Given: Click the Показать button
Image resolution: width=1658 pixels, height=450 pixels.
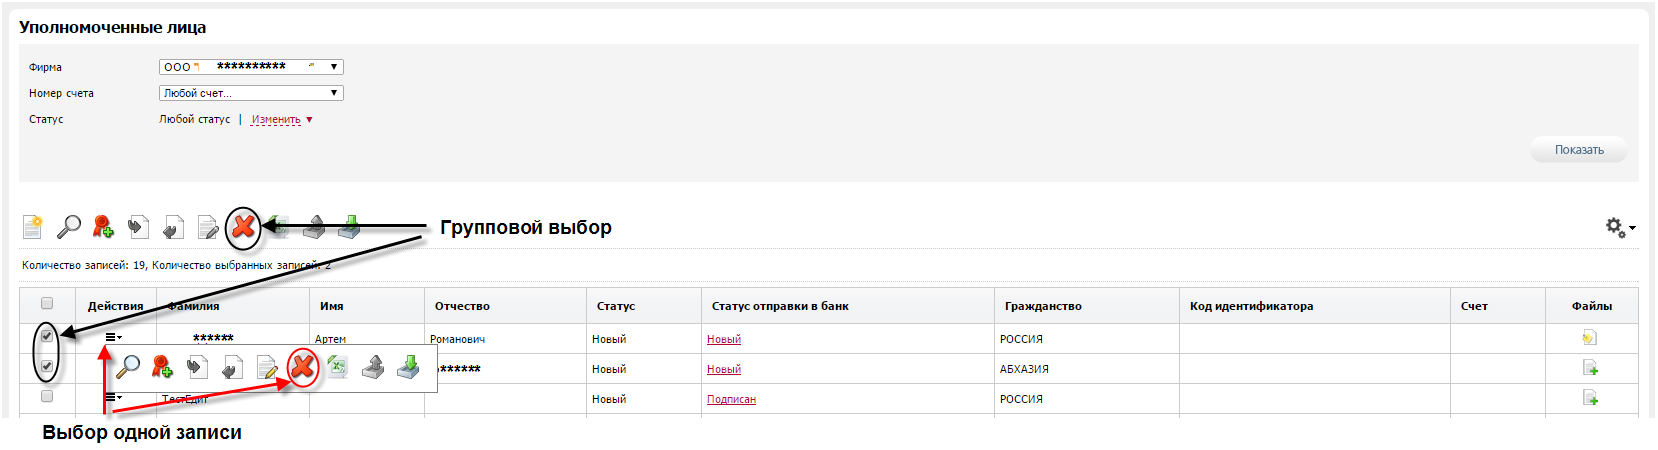Looking at the screenshot, I should tap(1579, 150).
